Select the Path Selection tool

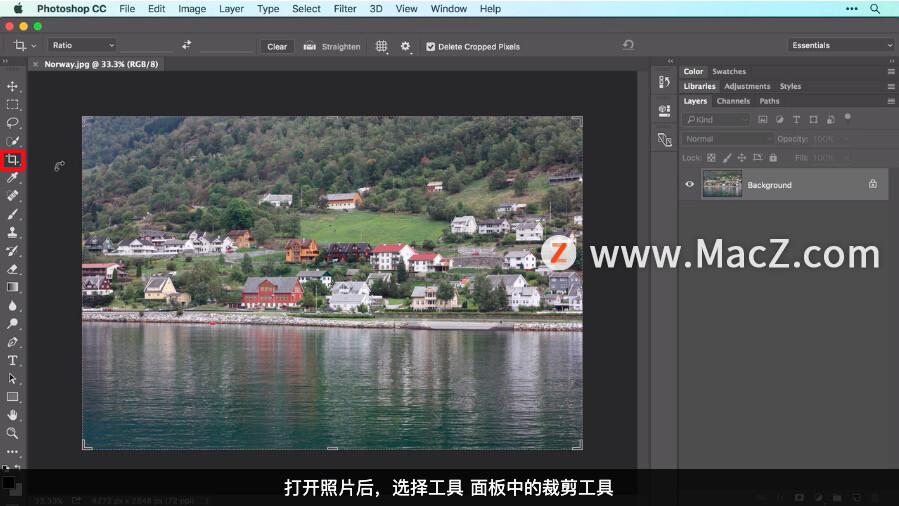(x=12, y=379)
